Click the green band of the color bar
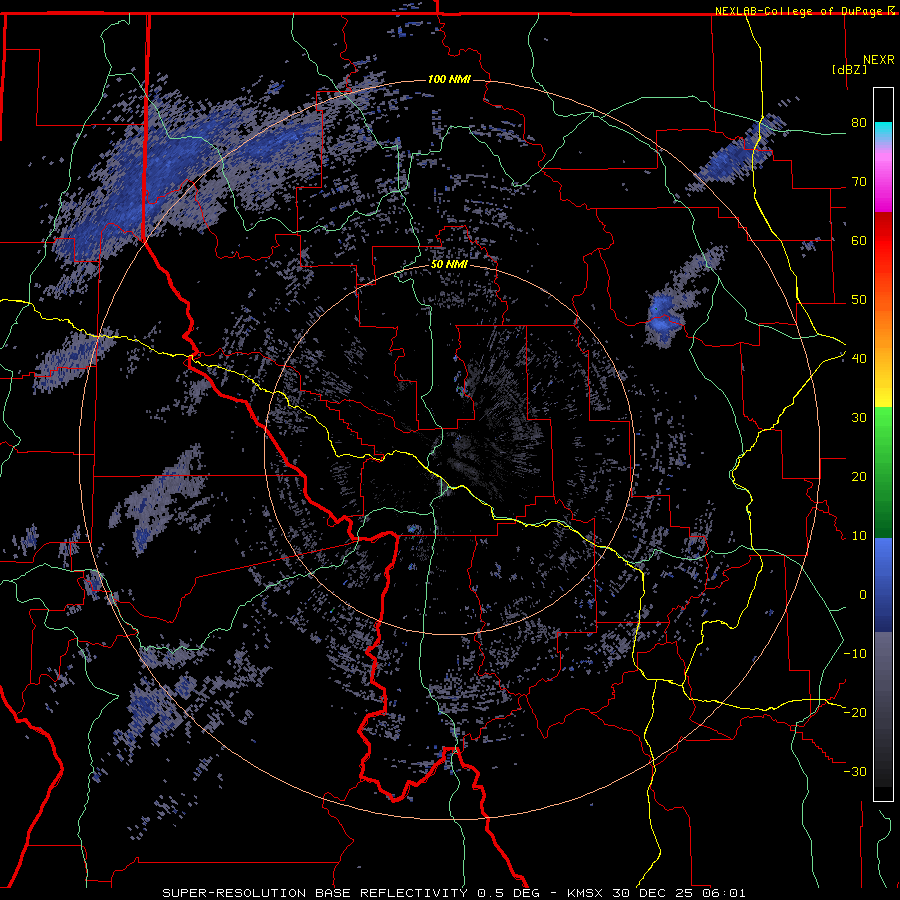The width and height of the screenshot is (900, 900). click(883, 472)
